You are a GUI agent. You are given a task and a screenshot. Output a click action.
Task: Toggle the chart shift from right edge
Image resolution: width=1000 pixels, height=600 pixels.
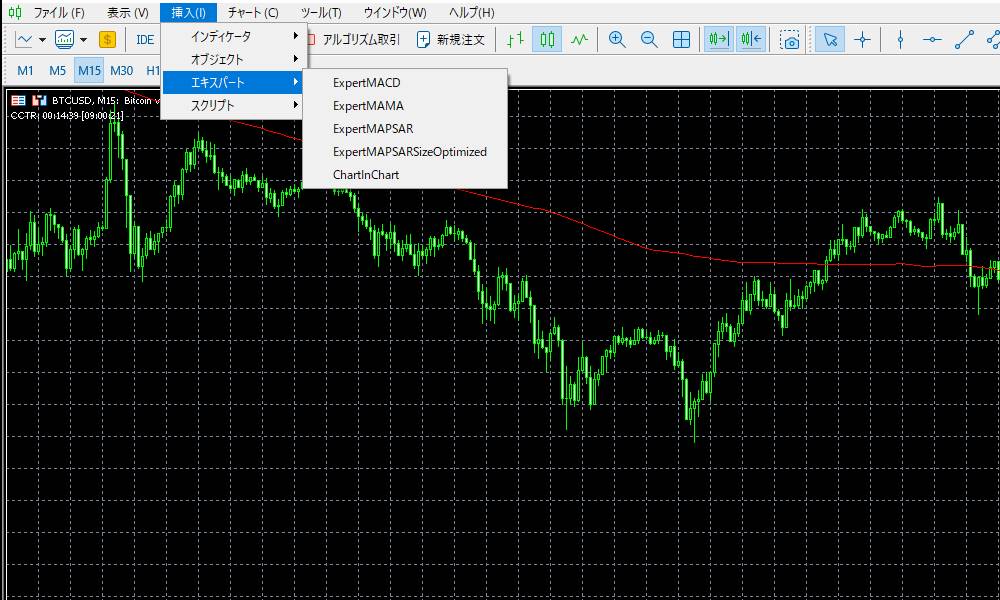click(751, 40)
